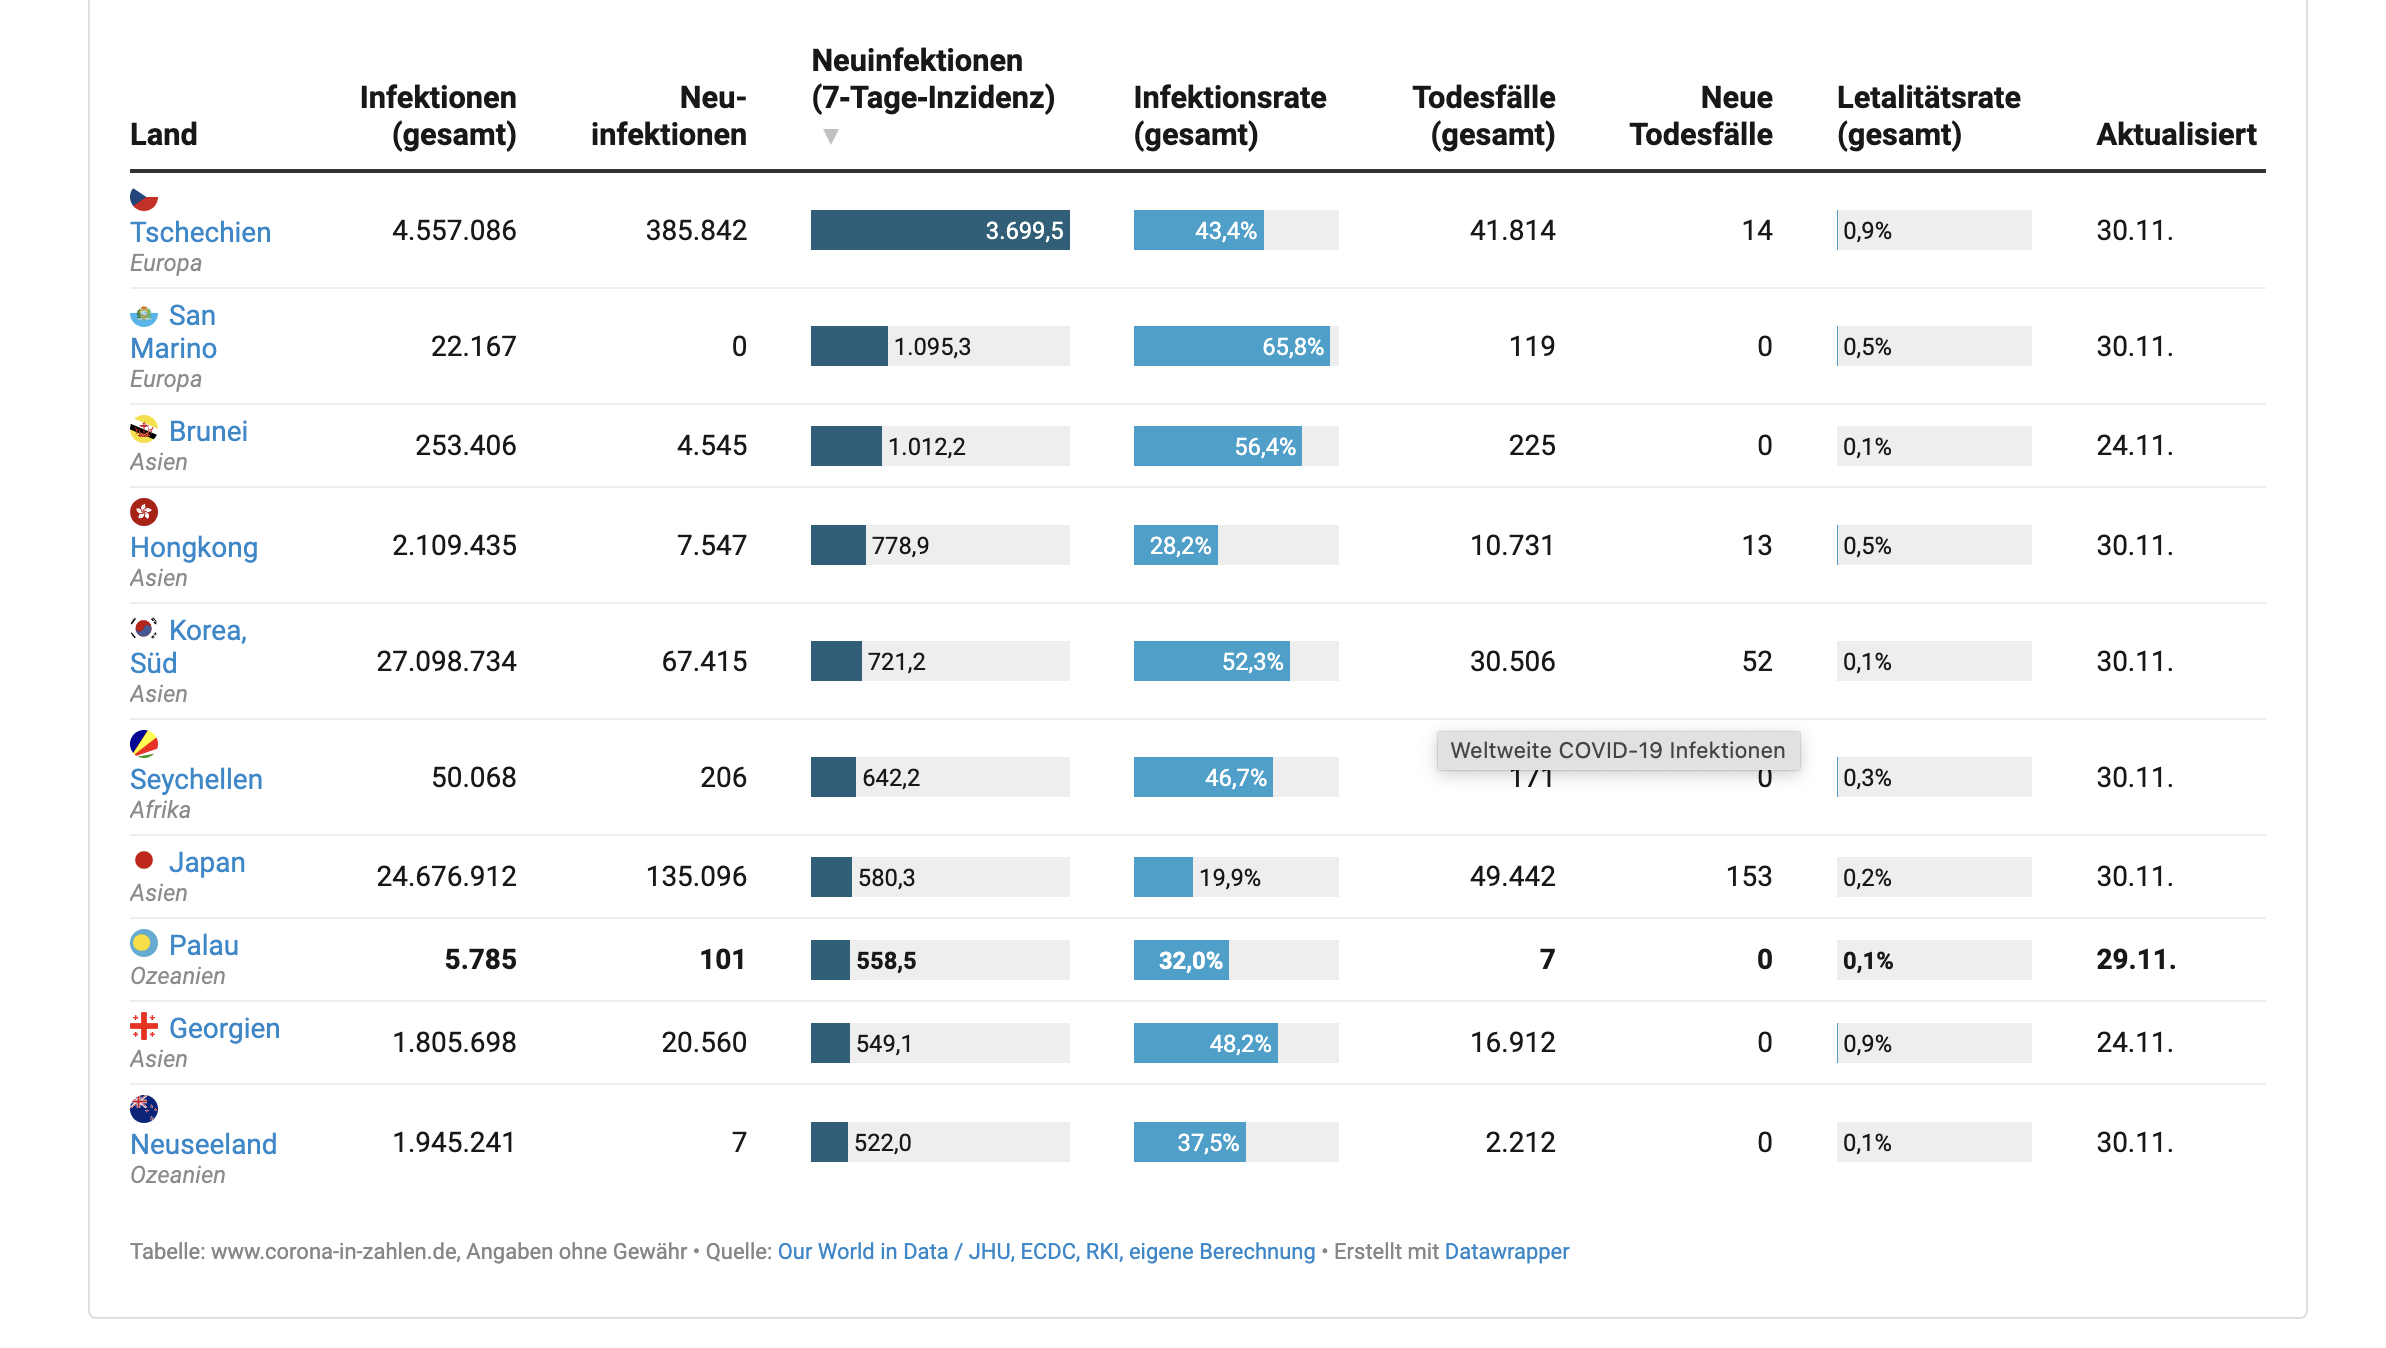This screenshot has width=2386, height=1348.
Task: Open the Tschechien country link
Action: 201,232
